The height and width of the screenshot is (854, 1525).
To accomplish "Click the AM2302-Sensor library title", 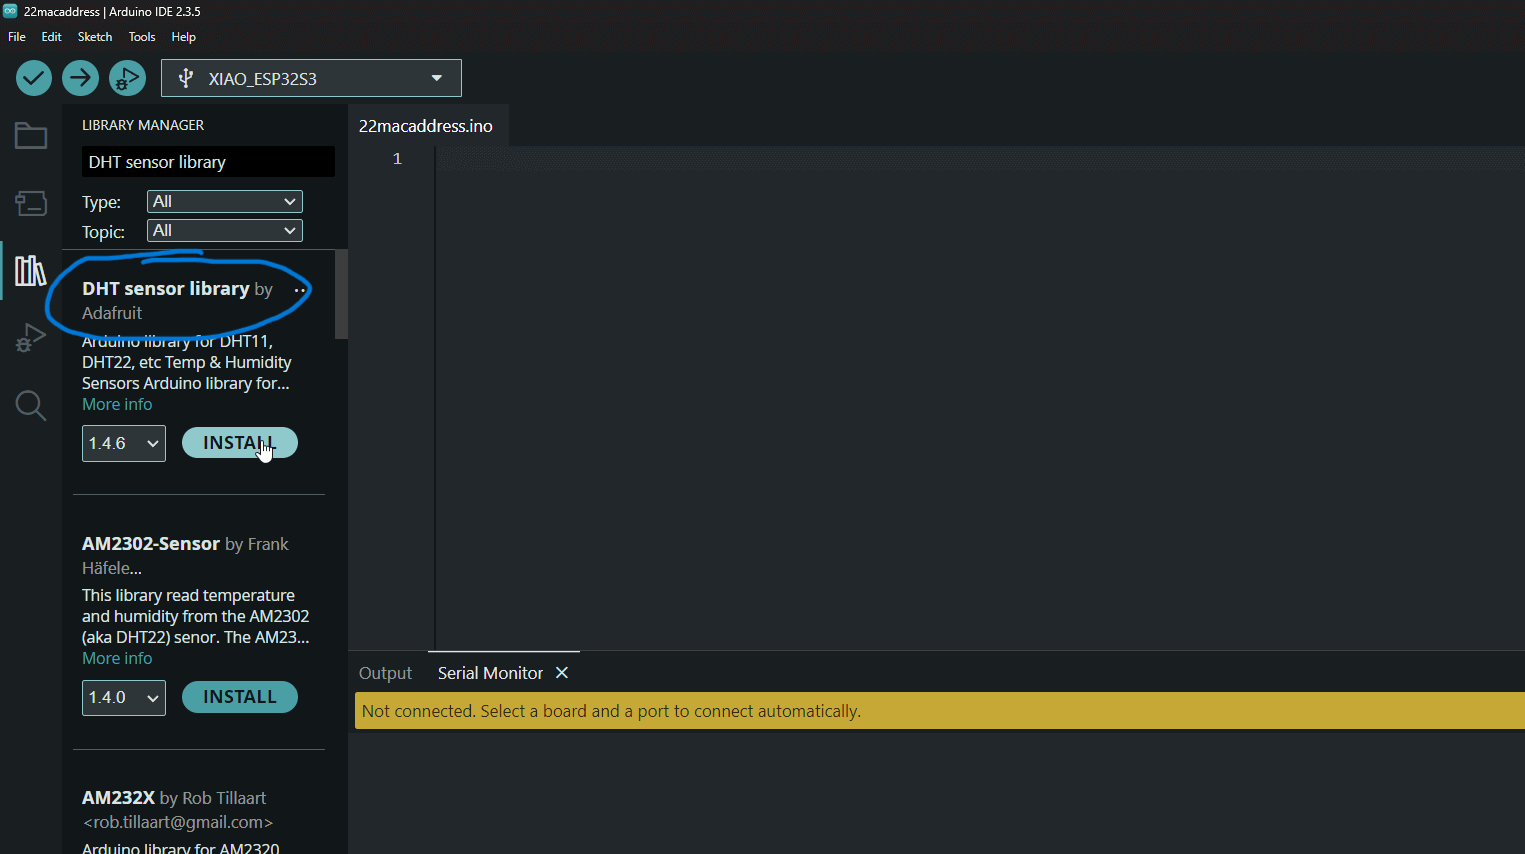I will pos(151,543).
